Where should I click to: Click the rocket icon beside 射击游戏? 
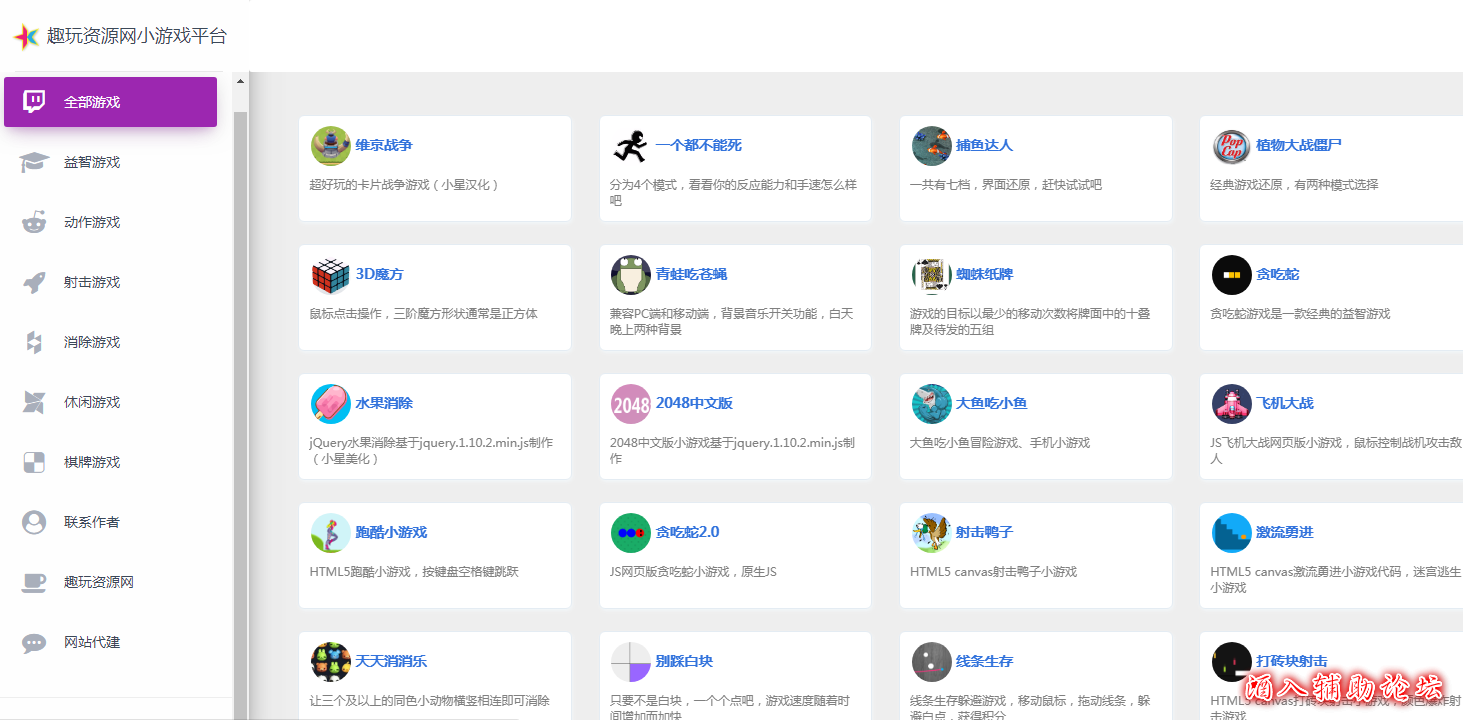pos(34,282)
